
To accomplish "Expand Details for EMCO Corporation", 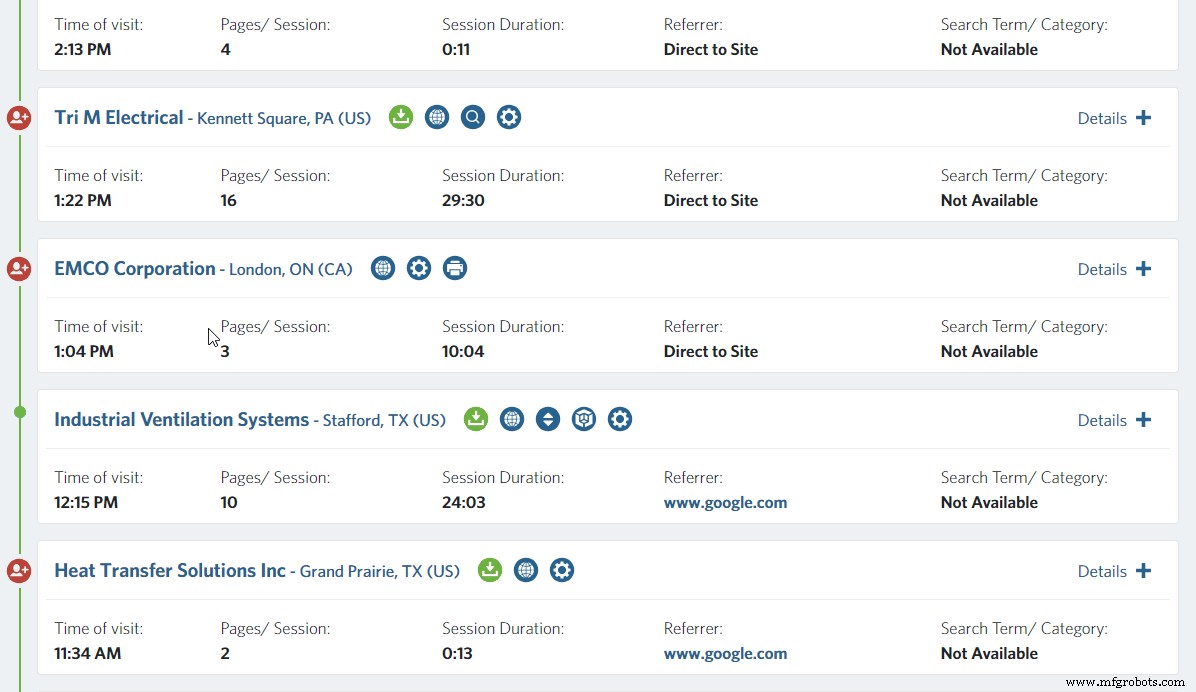I will click(1114, 269).
